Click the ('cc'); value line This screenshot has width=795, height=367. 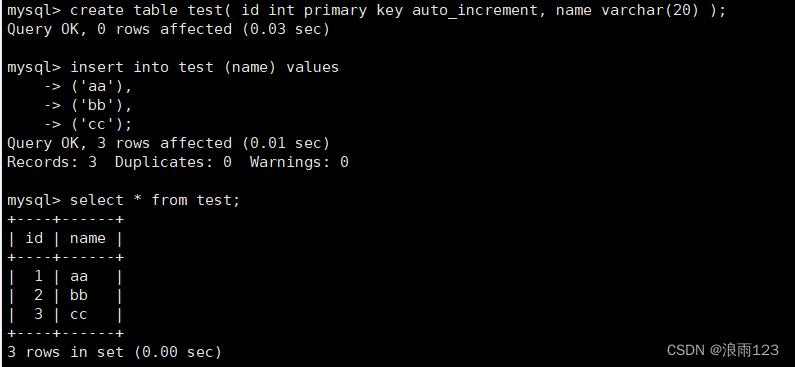point(88,124)
